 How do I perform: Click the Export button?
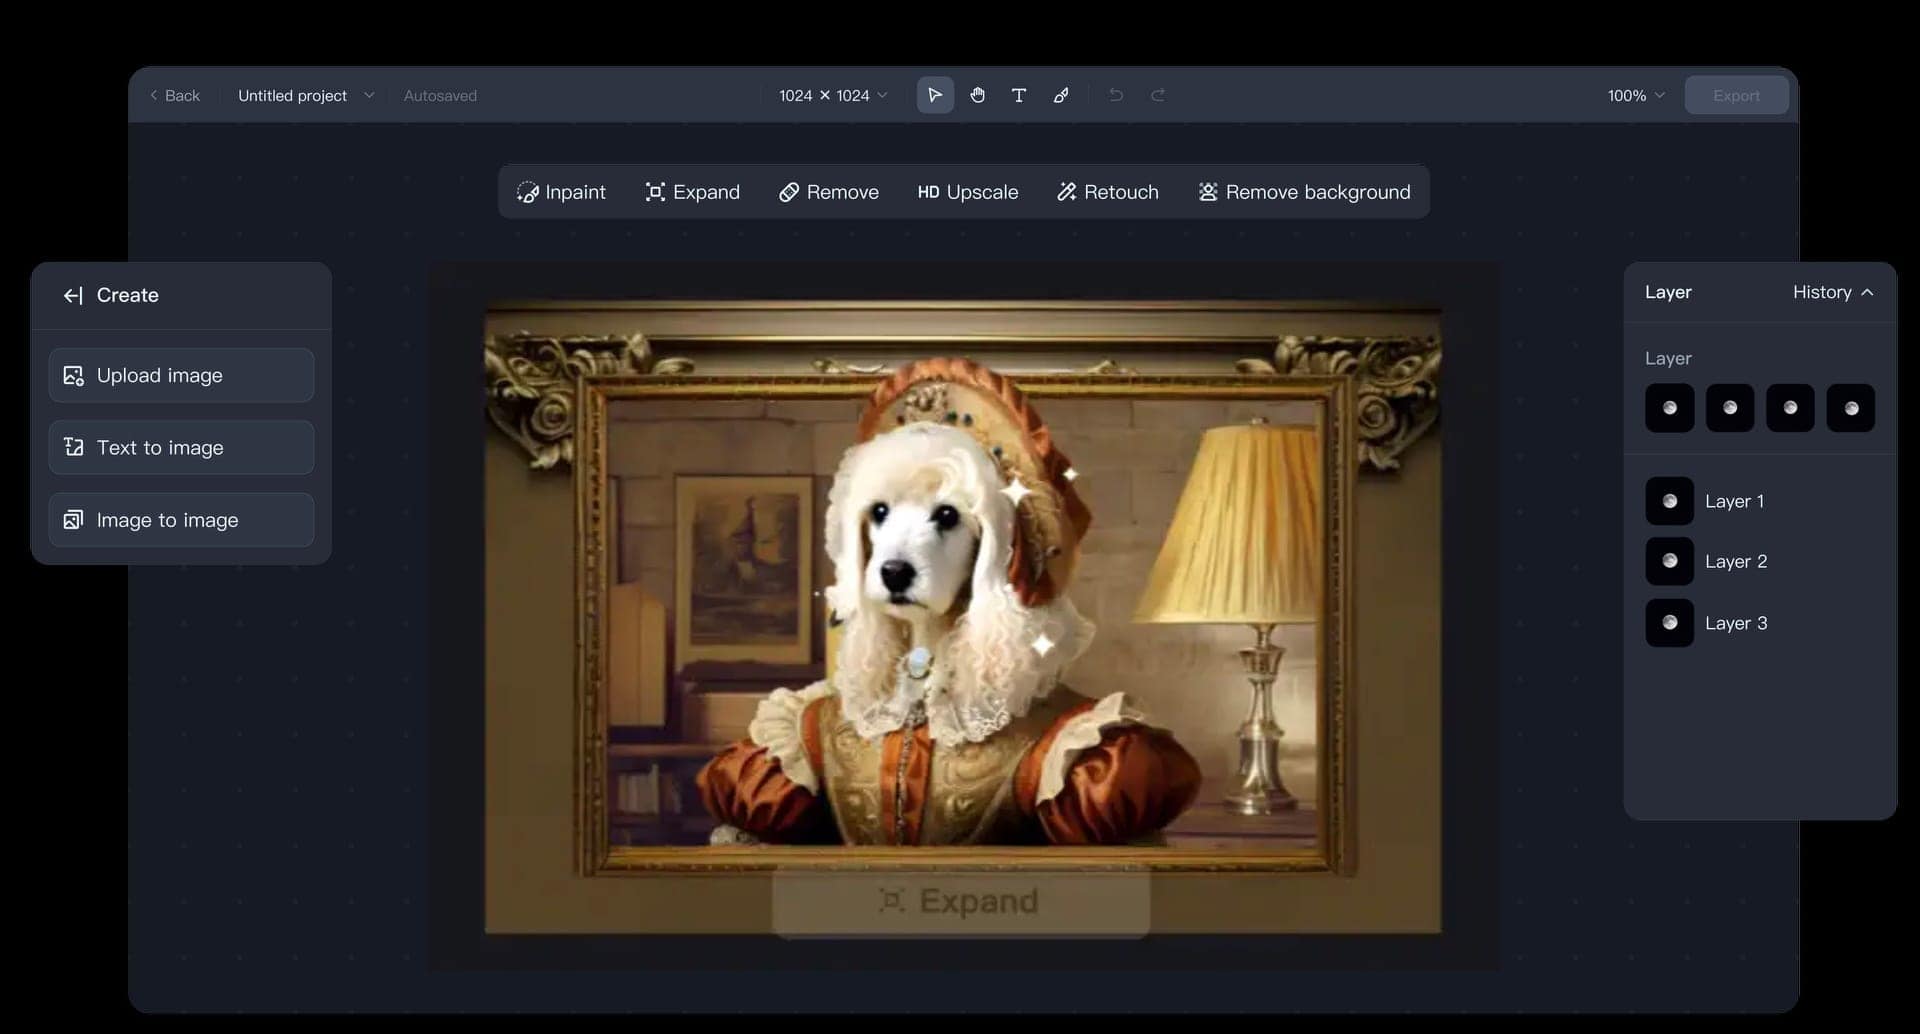(x=1736, y=95)
